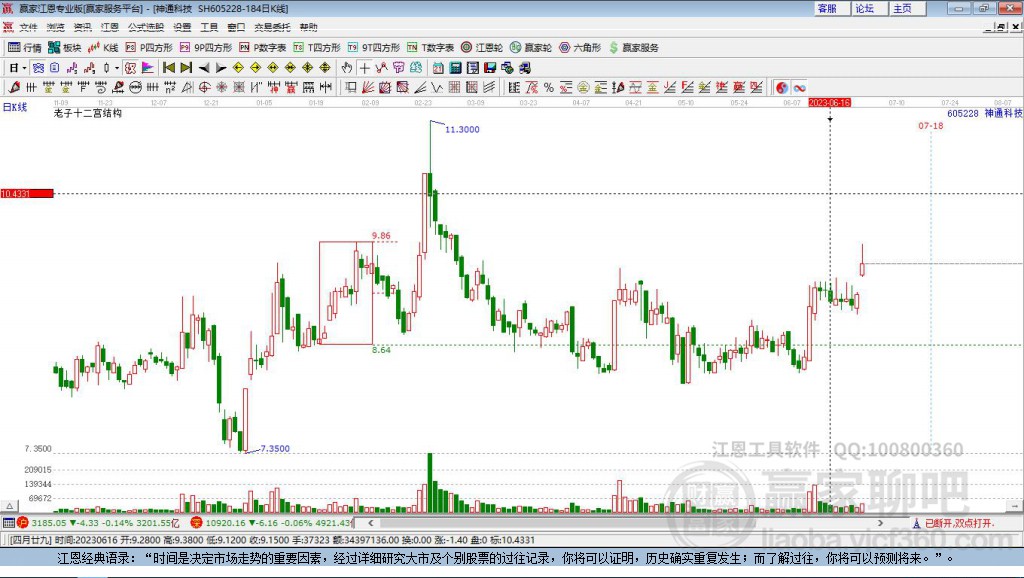The width and height of the screenshot is (1024, 578).
Task: Click the up-triangle expander beside volume pane
Action: pos(9,506)
